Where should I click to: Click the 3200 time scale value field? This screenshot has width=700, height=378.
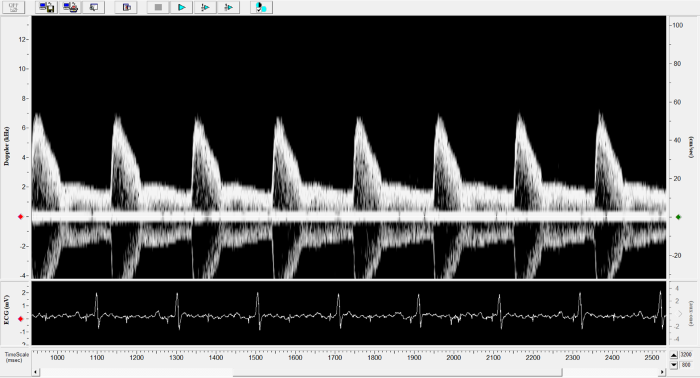point(686,355)
